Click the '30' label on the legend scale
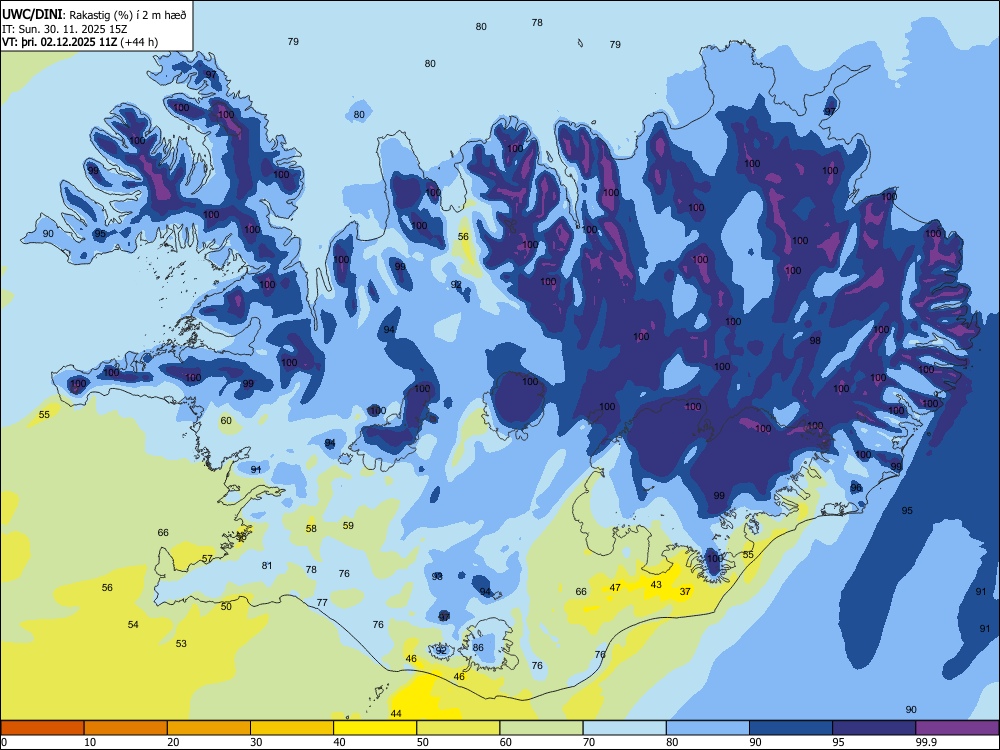The height and width of the screenshot is (750, 1000). (x=256, y=742)
